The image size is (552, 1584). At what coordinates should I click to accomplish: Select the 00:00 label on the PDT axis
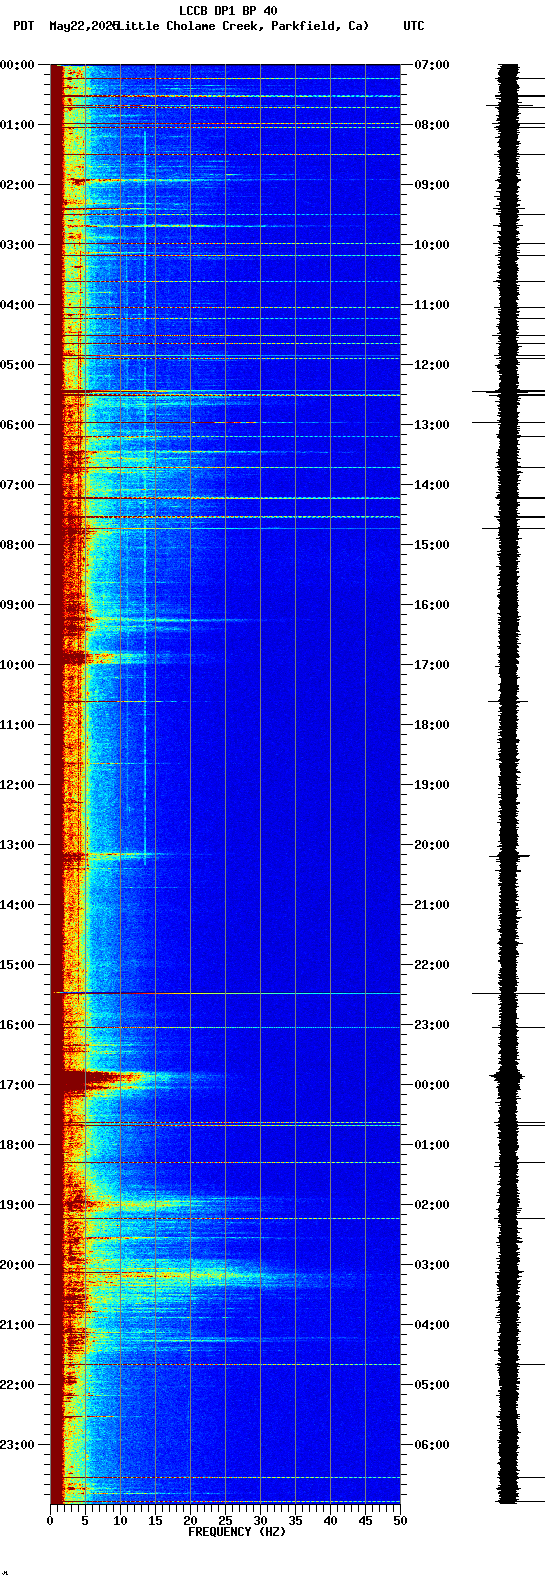pos(18,65)
